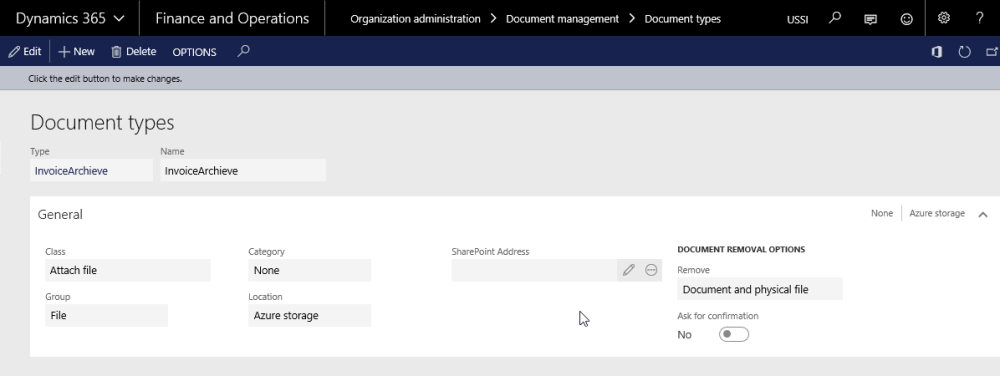Click 'None' summary text in General header

click(881, 213)
